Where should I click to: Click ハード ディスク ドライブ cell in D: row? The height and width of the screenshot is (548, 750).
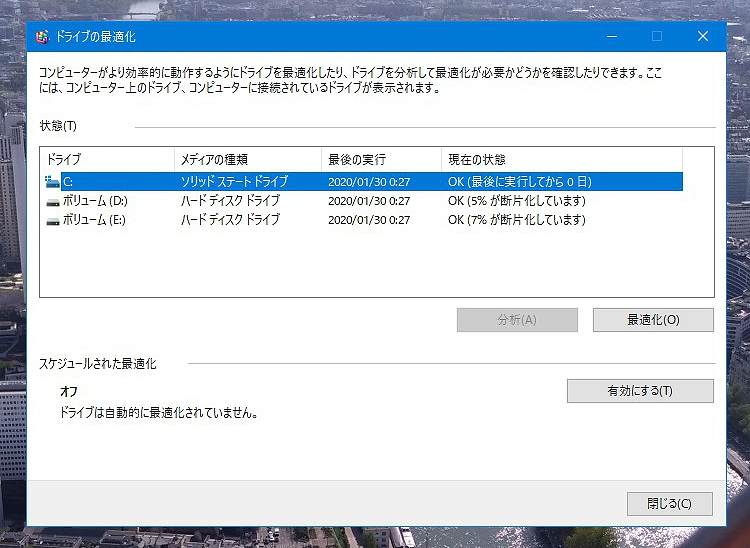coord(230,201)
